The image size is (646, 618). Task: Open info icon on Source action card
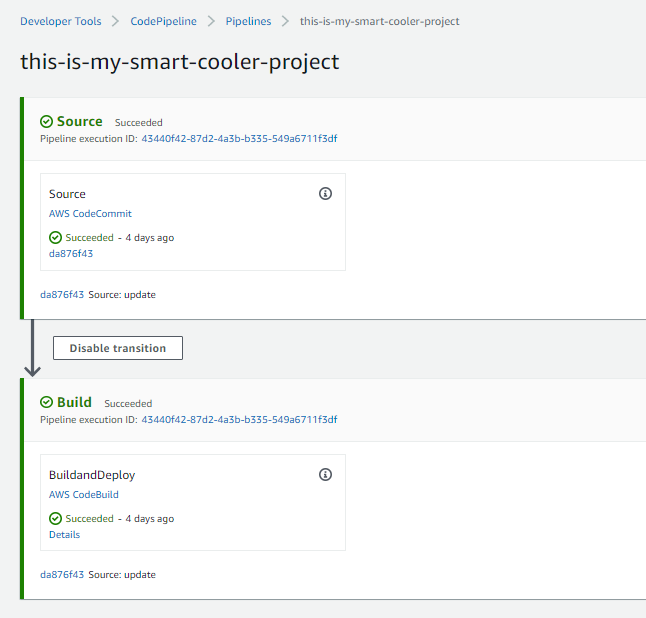click(325, 193)
